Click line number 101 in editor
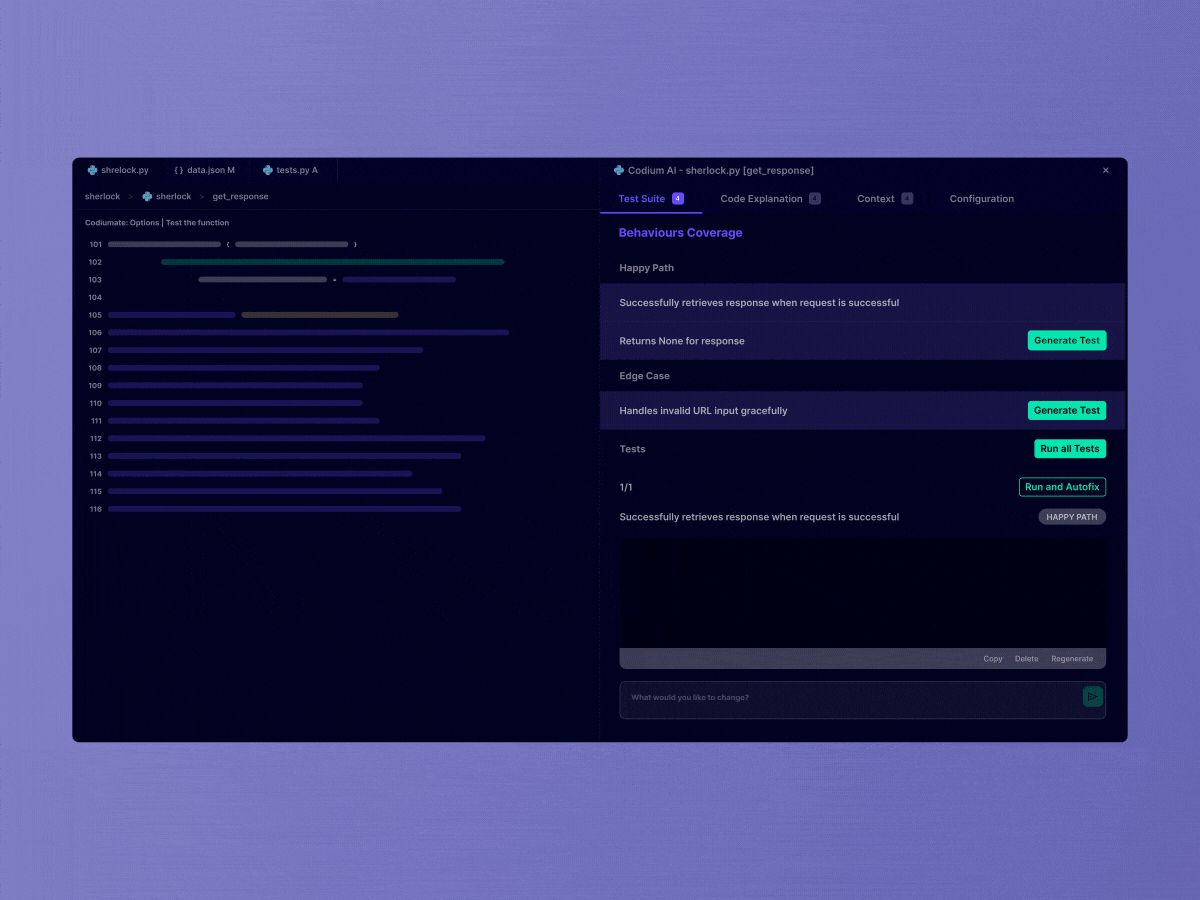The height and width of the screenshot is (900, 1200). click(x=95, y=244)
